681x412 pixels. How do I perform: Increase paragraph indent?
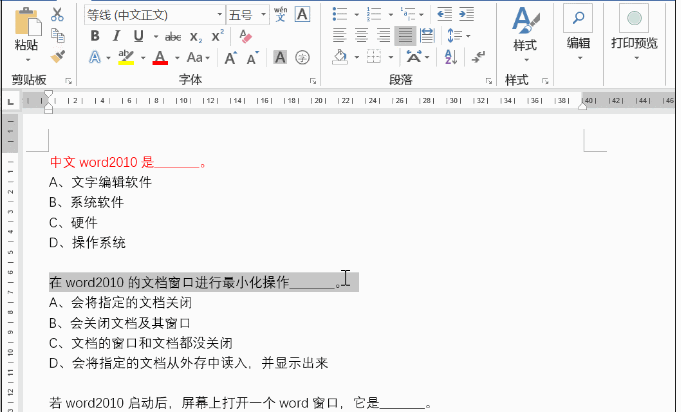466,14
